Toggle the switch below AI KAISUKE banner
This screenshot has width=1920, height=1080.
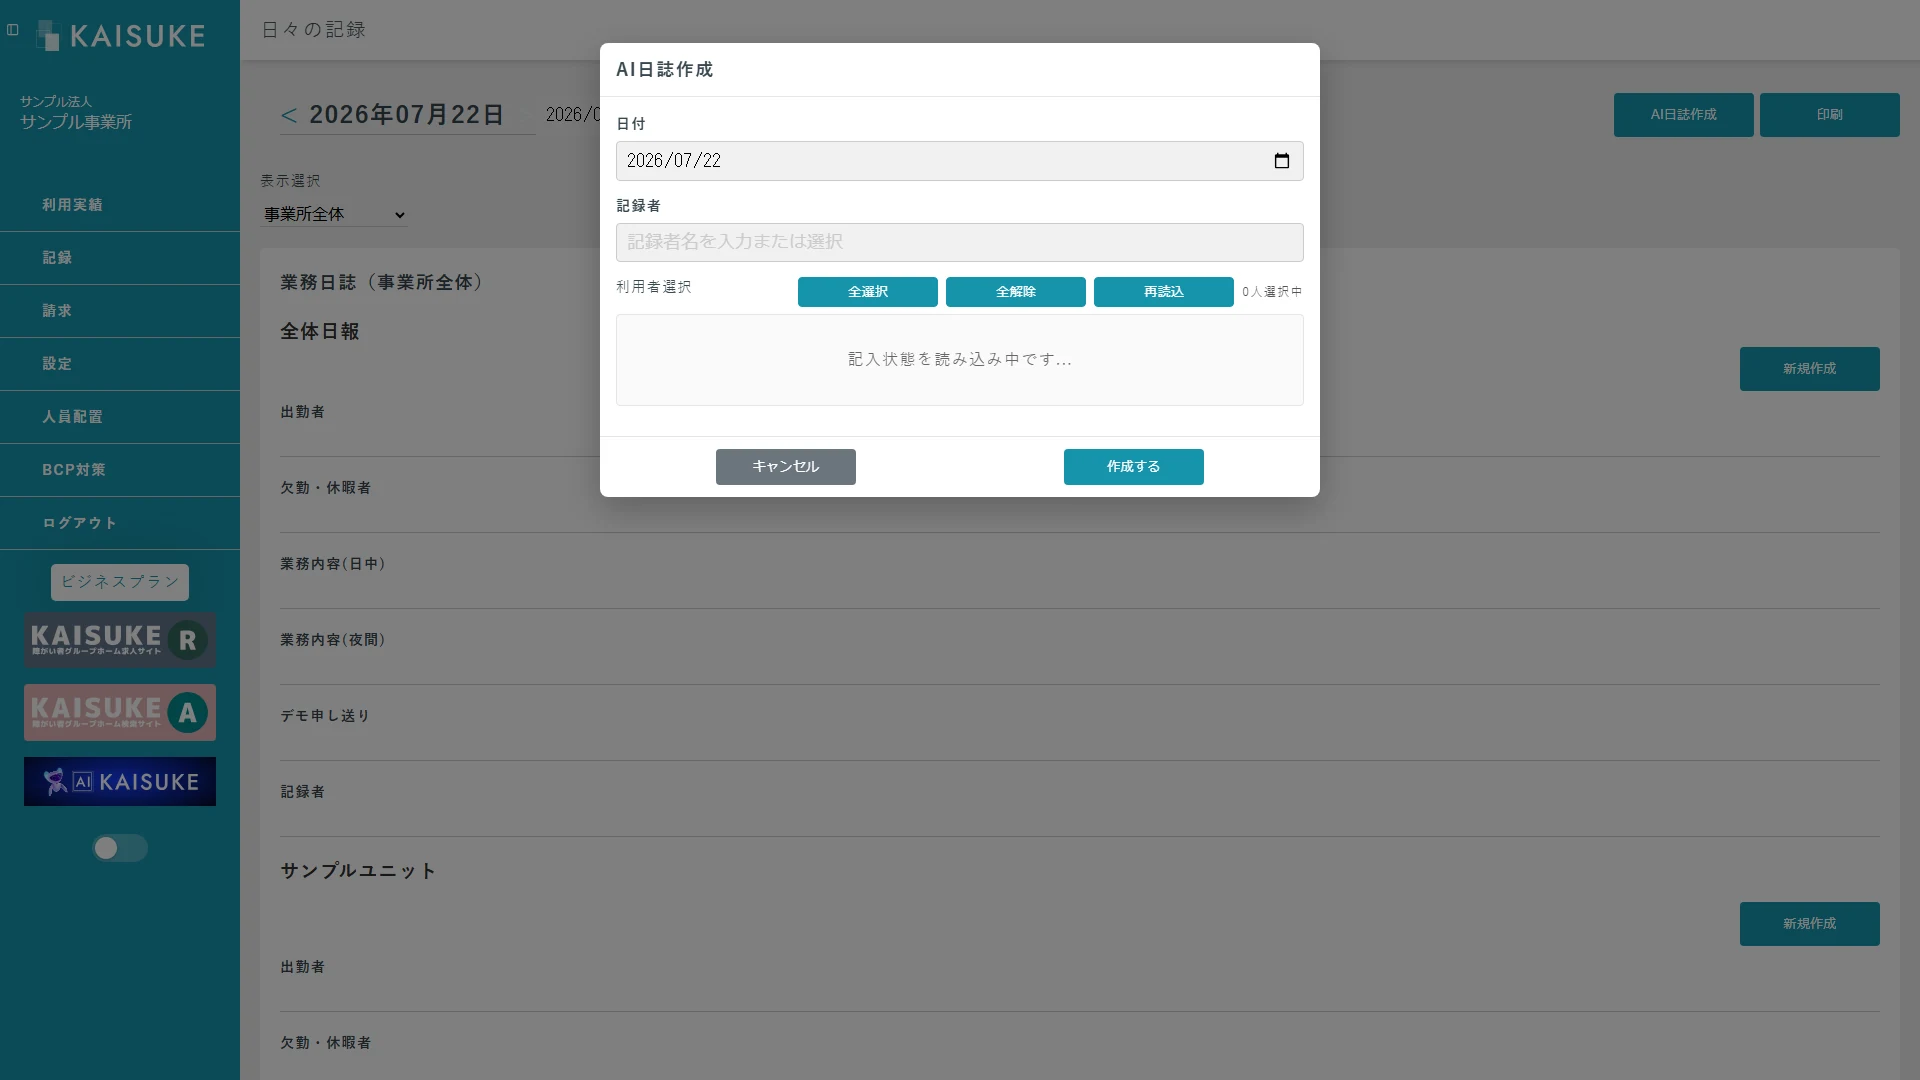click(x=120, y=848)
